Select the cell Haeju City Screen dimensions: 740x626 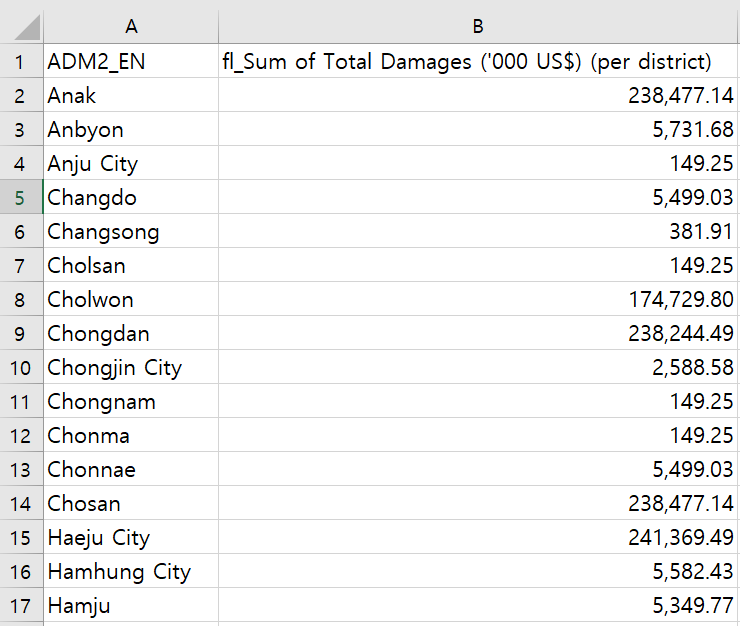[131, 537]
